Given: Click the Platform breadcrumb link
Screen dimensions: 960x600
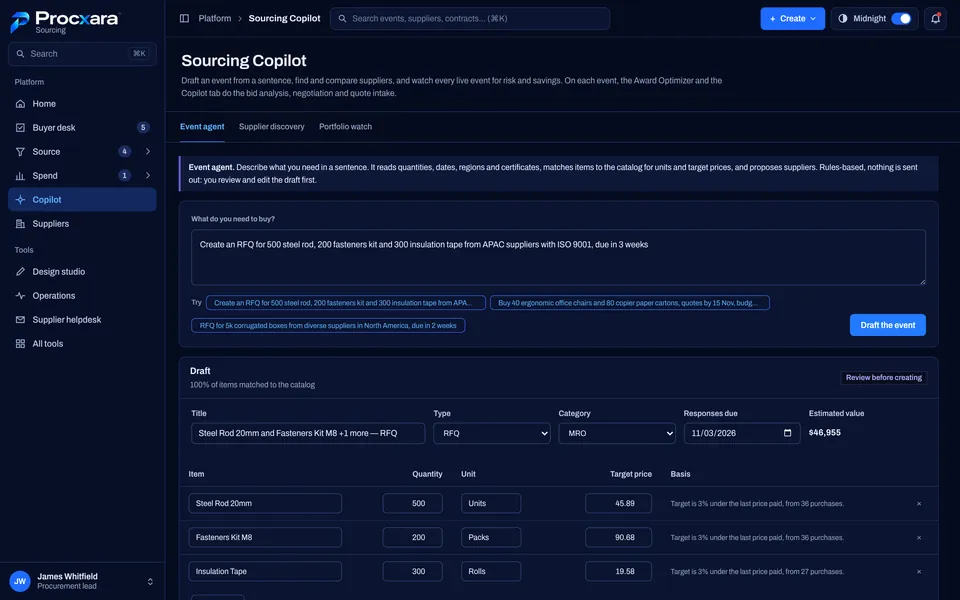Looking at the screenshot, I should (215, 18).
